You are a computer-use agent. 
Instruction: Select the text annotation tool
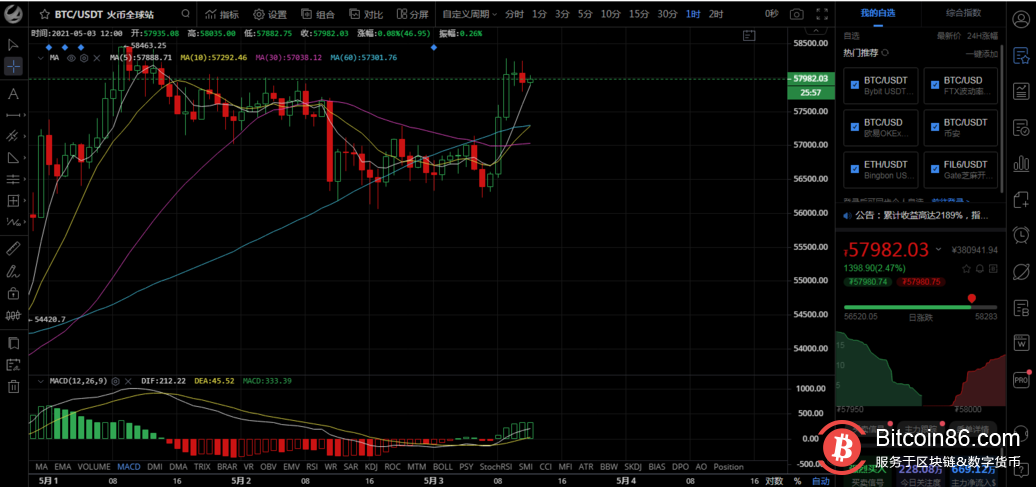click(13, 94)
